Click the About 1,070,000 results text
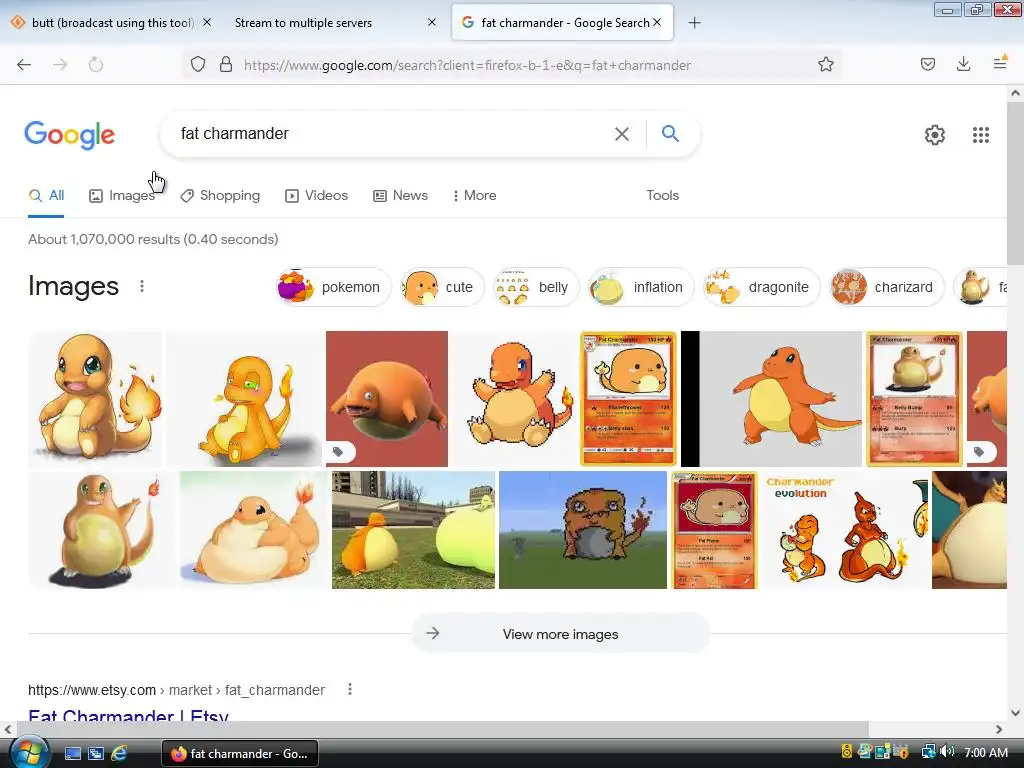The image size is (1024, 768). [153, 239]
